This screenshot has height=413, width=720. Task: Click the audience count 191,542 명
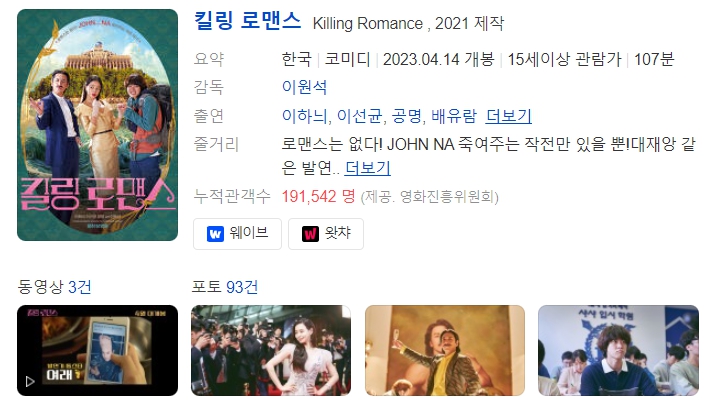coord(318,197)
